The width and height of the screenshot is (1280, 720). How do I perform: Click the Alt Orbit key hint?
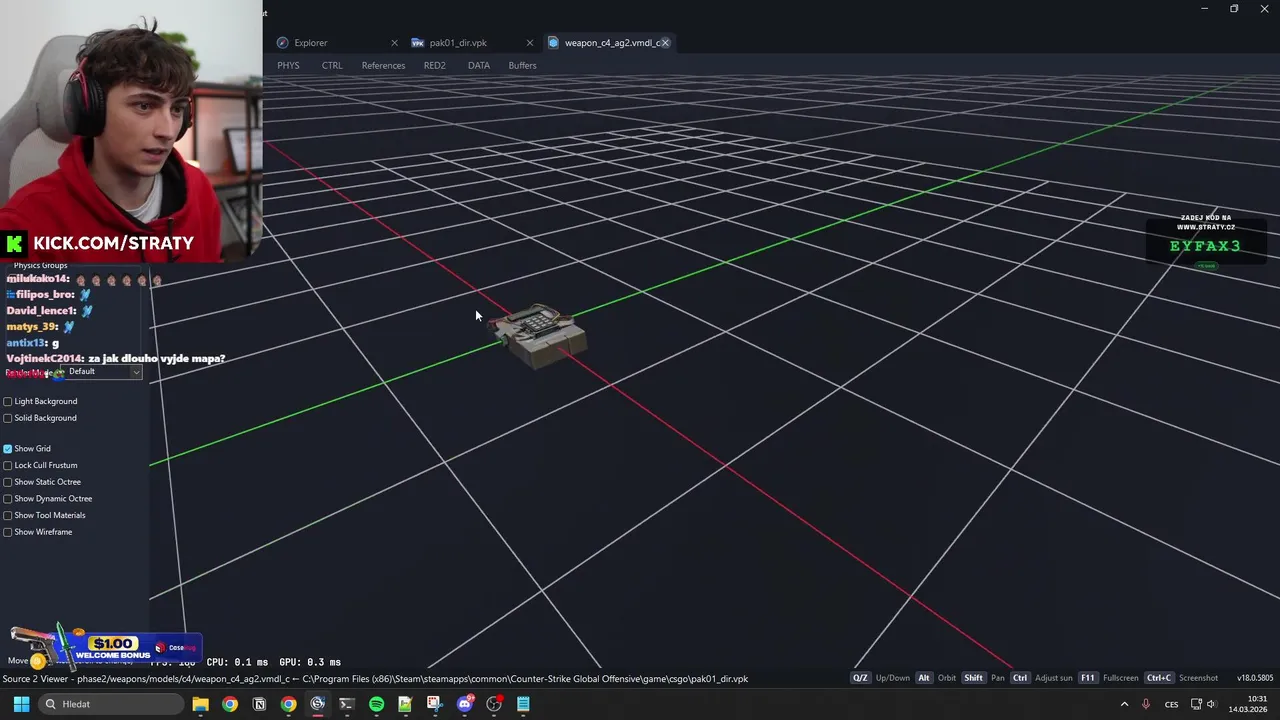936,678
